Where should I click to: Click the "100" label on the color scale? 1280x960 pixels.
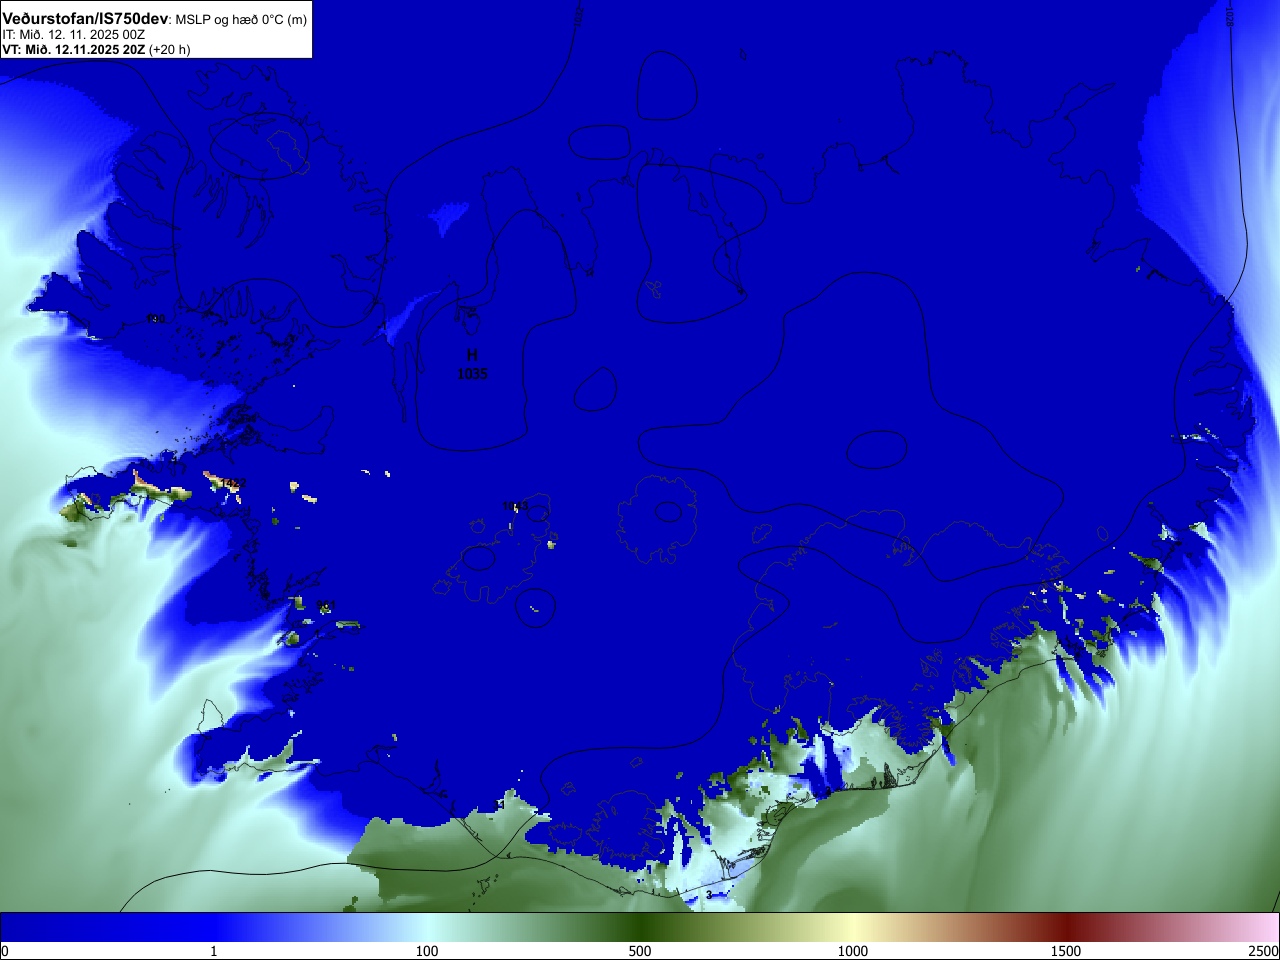[x=427, y=951]
